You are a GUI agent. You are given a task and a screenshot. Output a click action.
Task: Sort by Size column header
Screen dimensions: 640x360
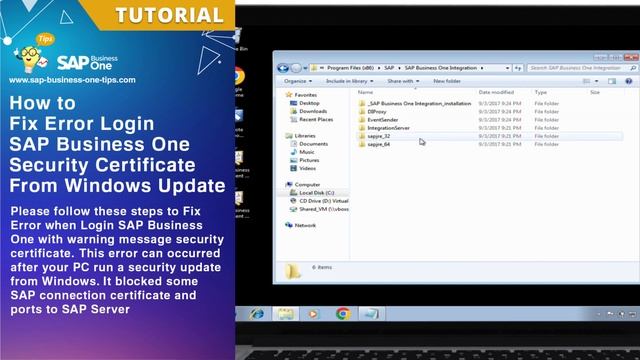point(595,92)
